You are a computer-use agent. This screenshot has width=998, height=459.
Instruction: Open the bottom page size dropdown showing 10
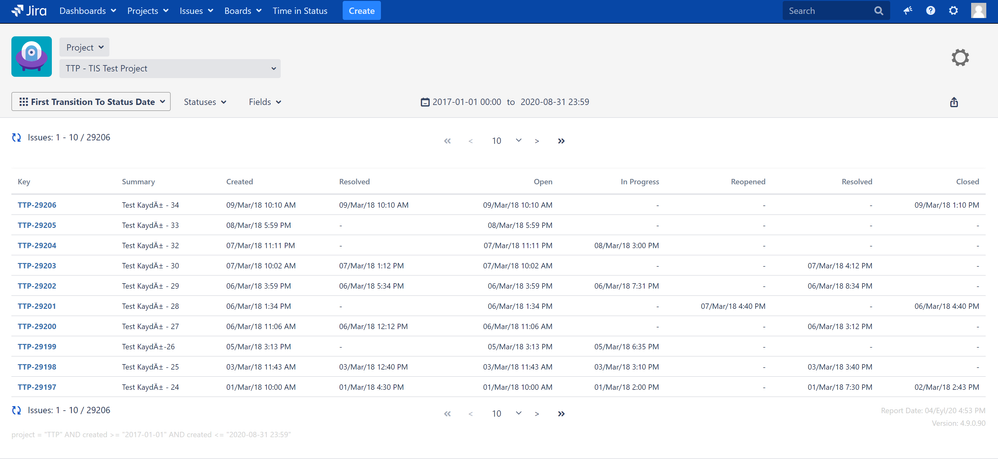tap(506, 414)
